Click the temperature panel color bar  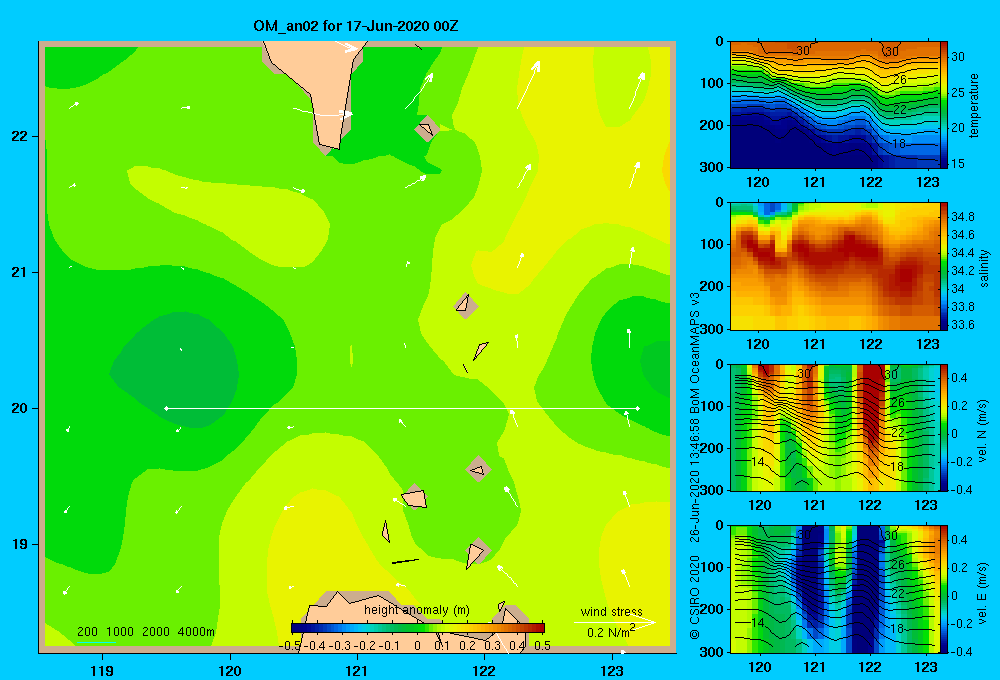(x=944, y=105)
